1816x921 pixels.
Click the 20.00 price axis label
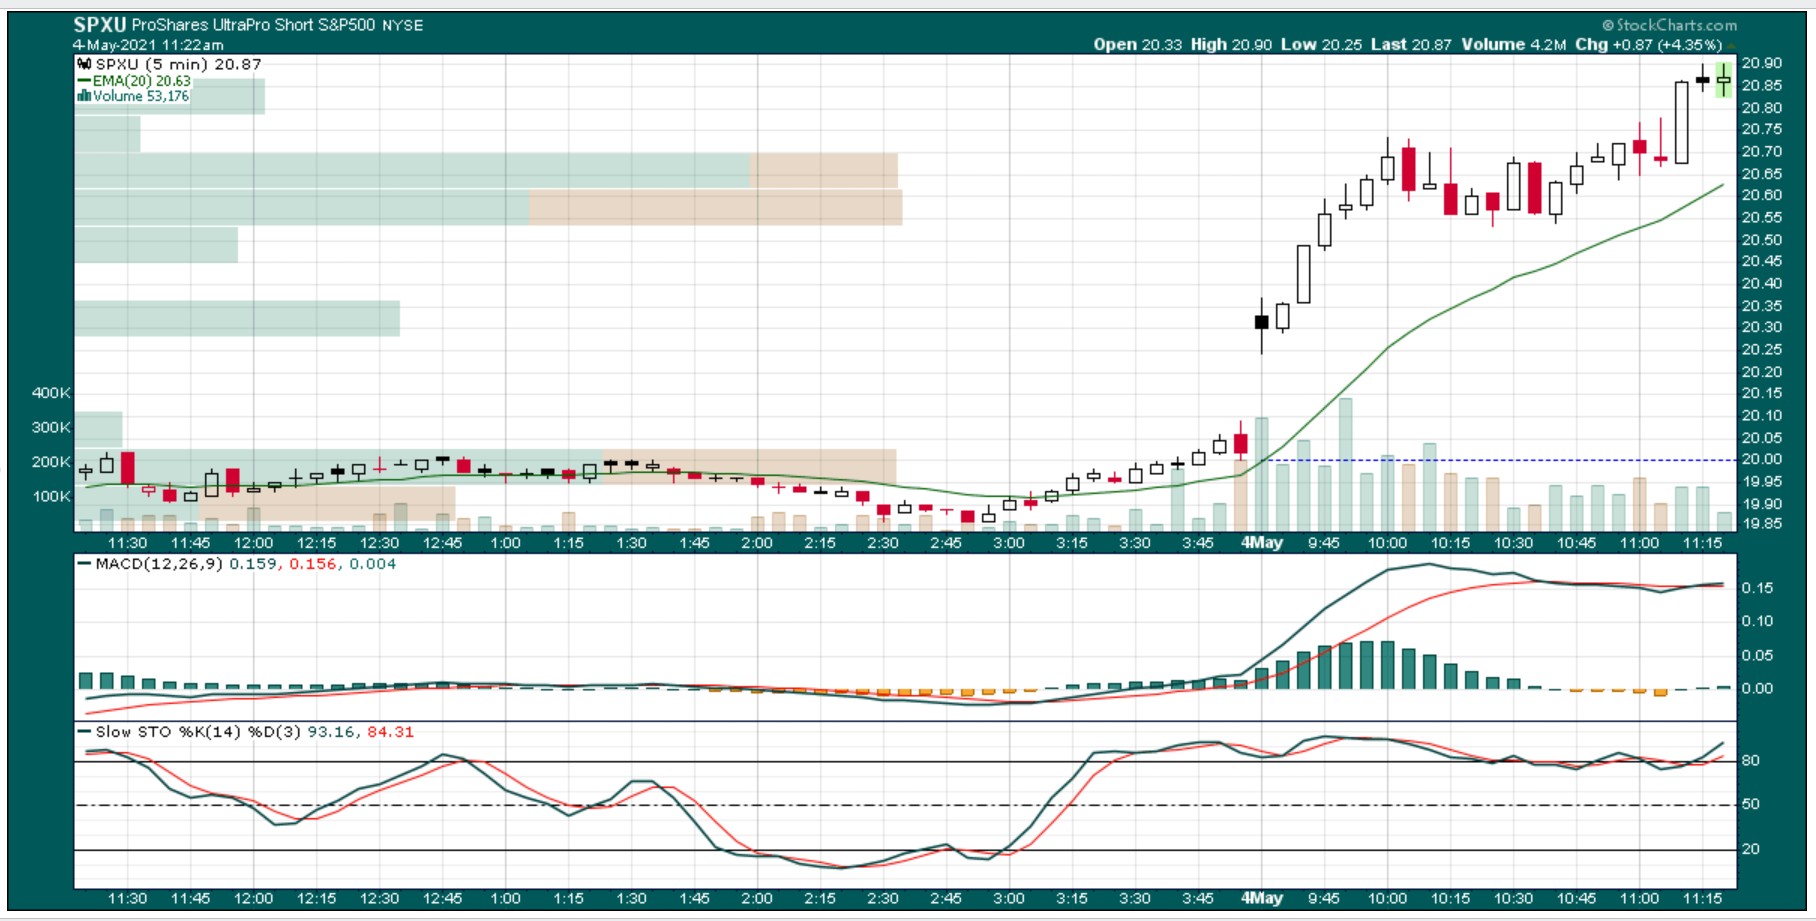click(x=1761, y=459)
